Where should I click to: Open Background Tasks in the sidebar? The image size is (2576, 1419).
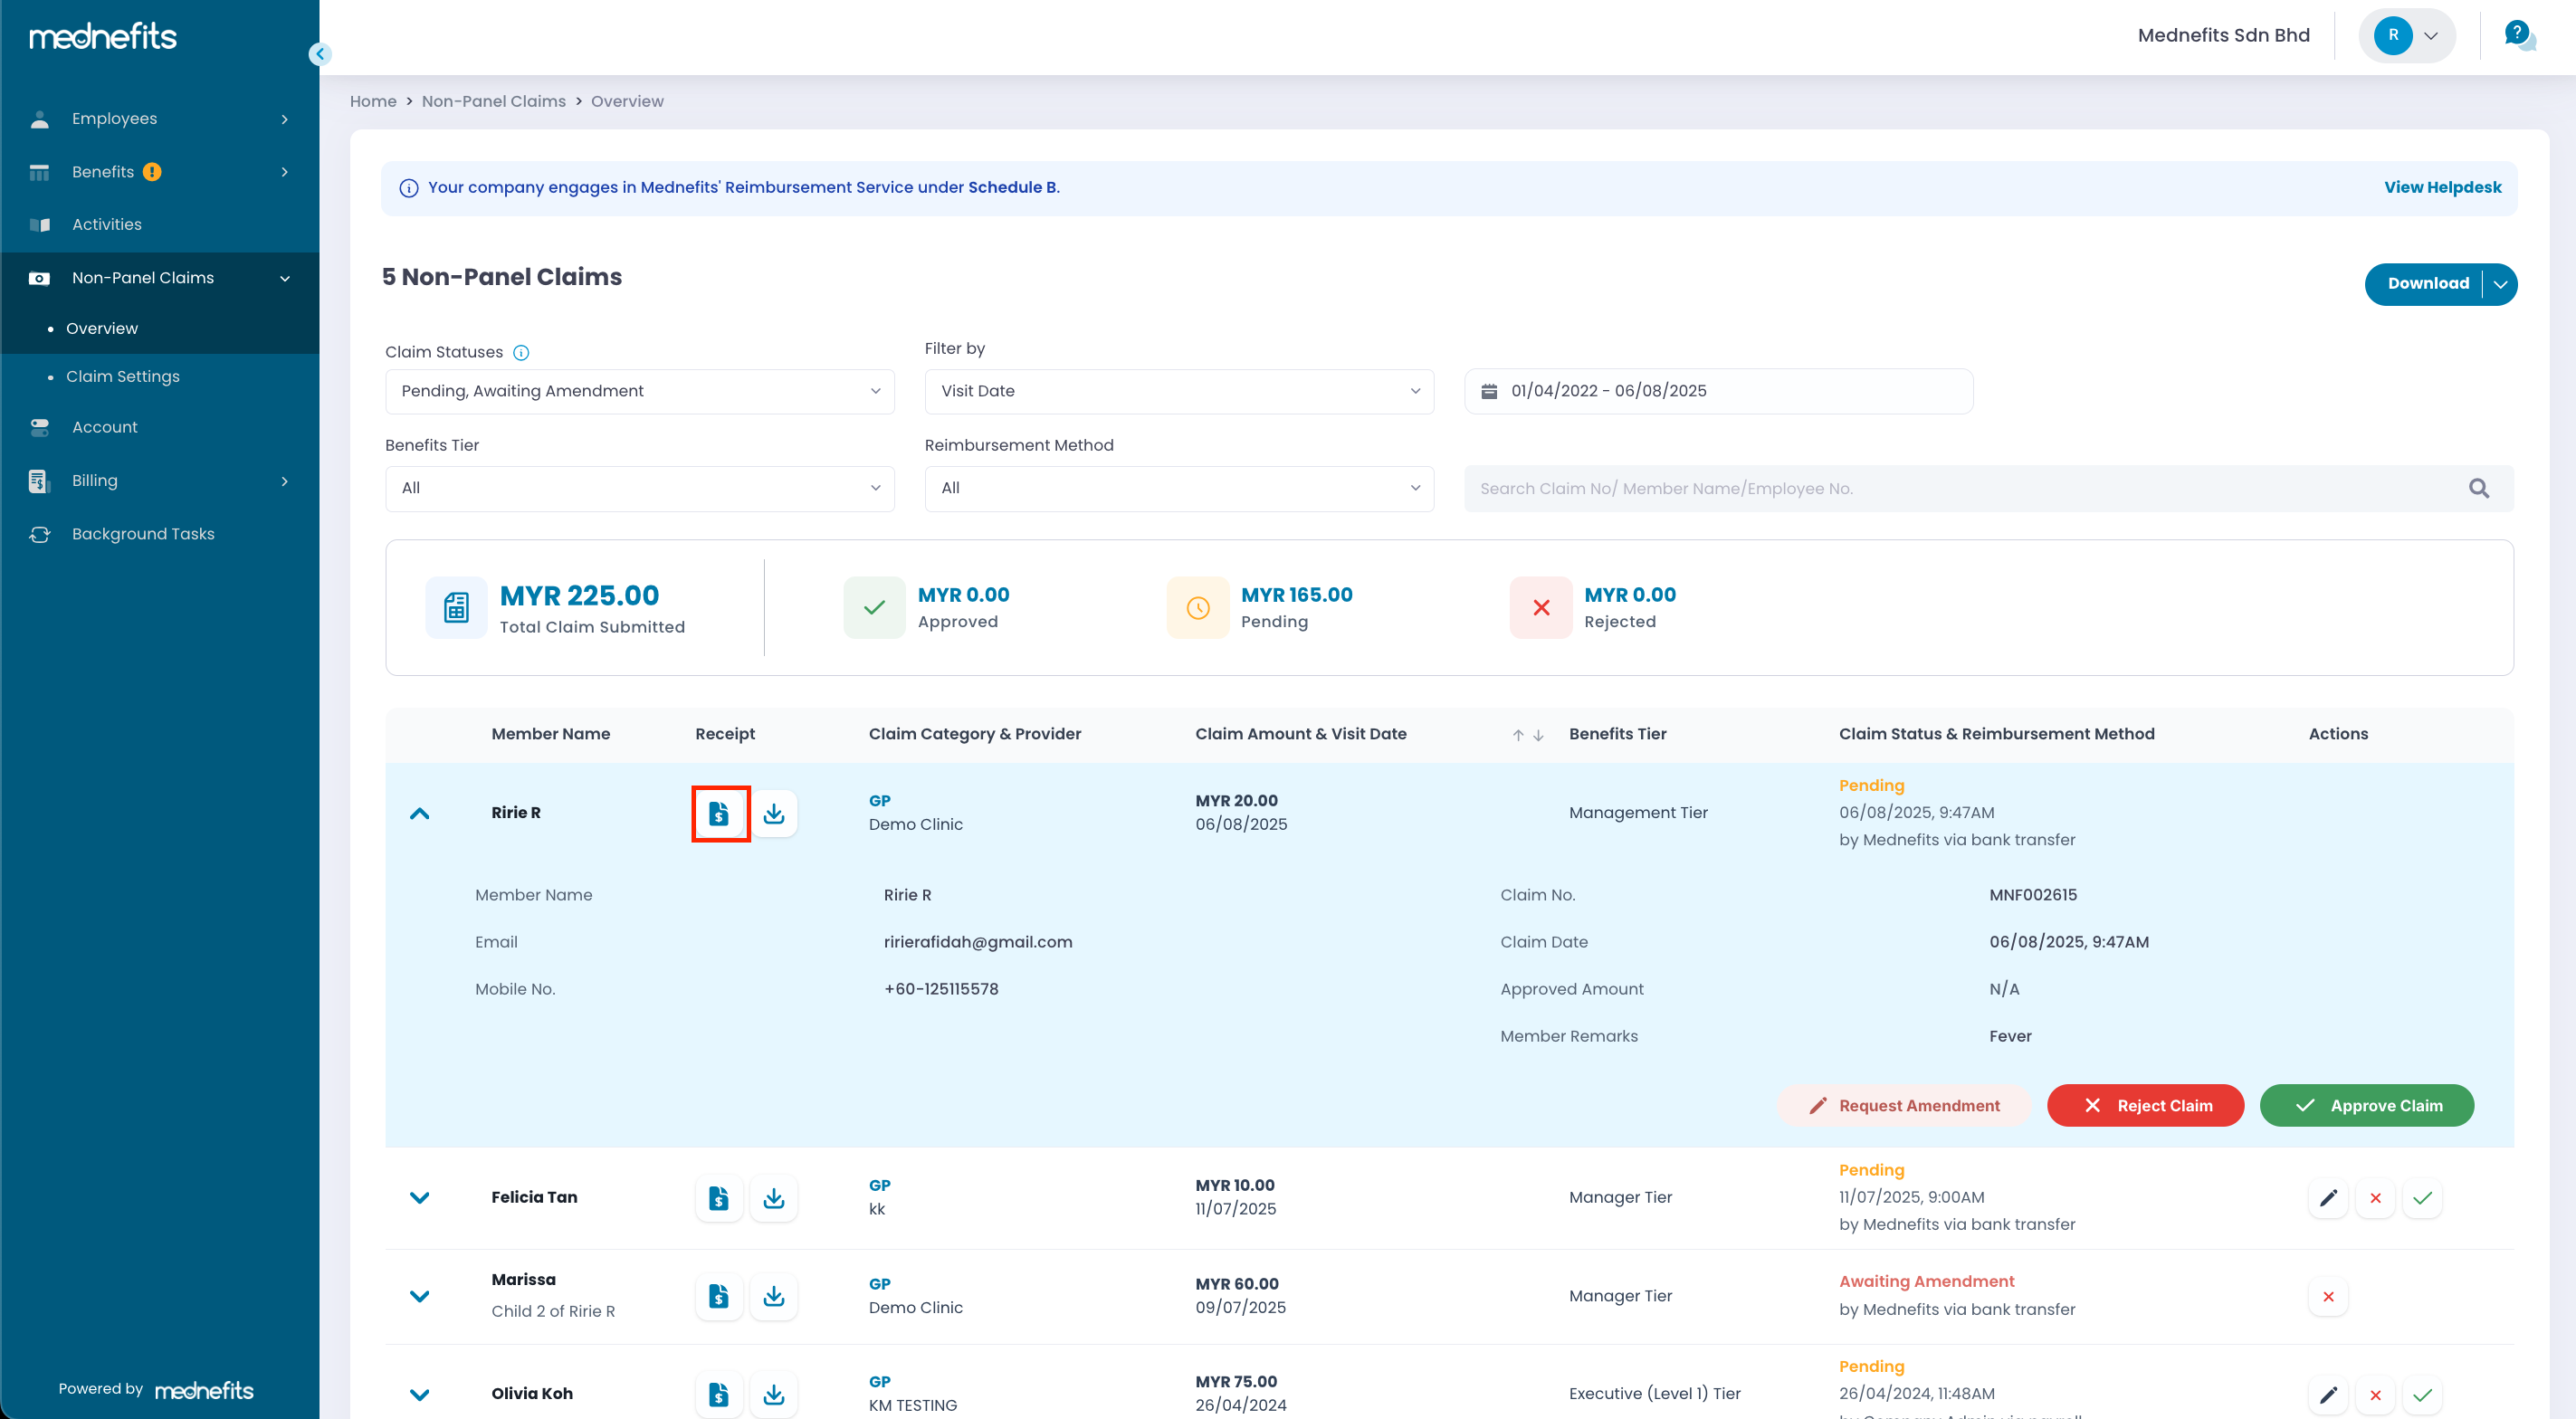pyautogui.click(x=160, y=534)
